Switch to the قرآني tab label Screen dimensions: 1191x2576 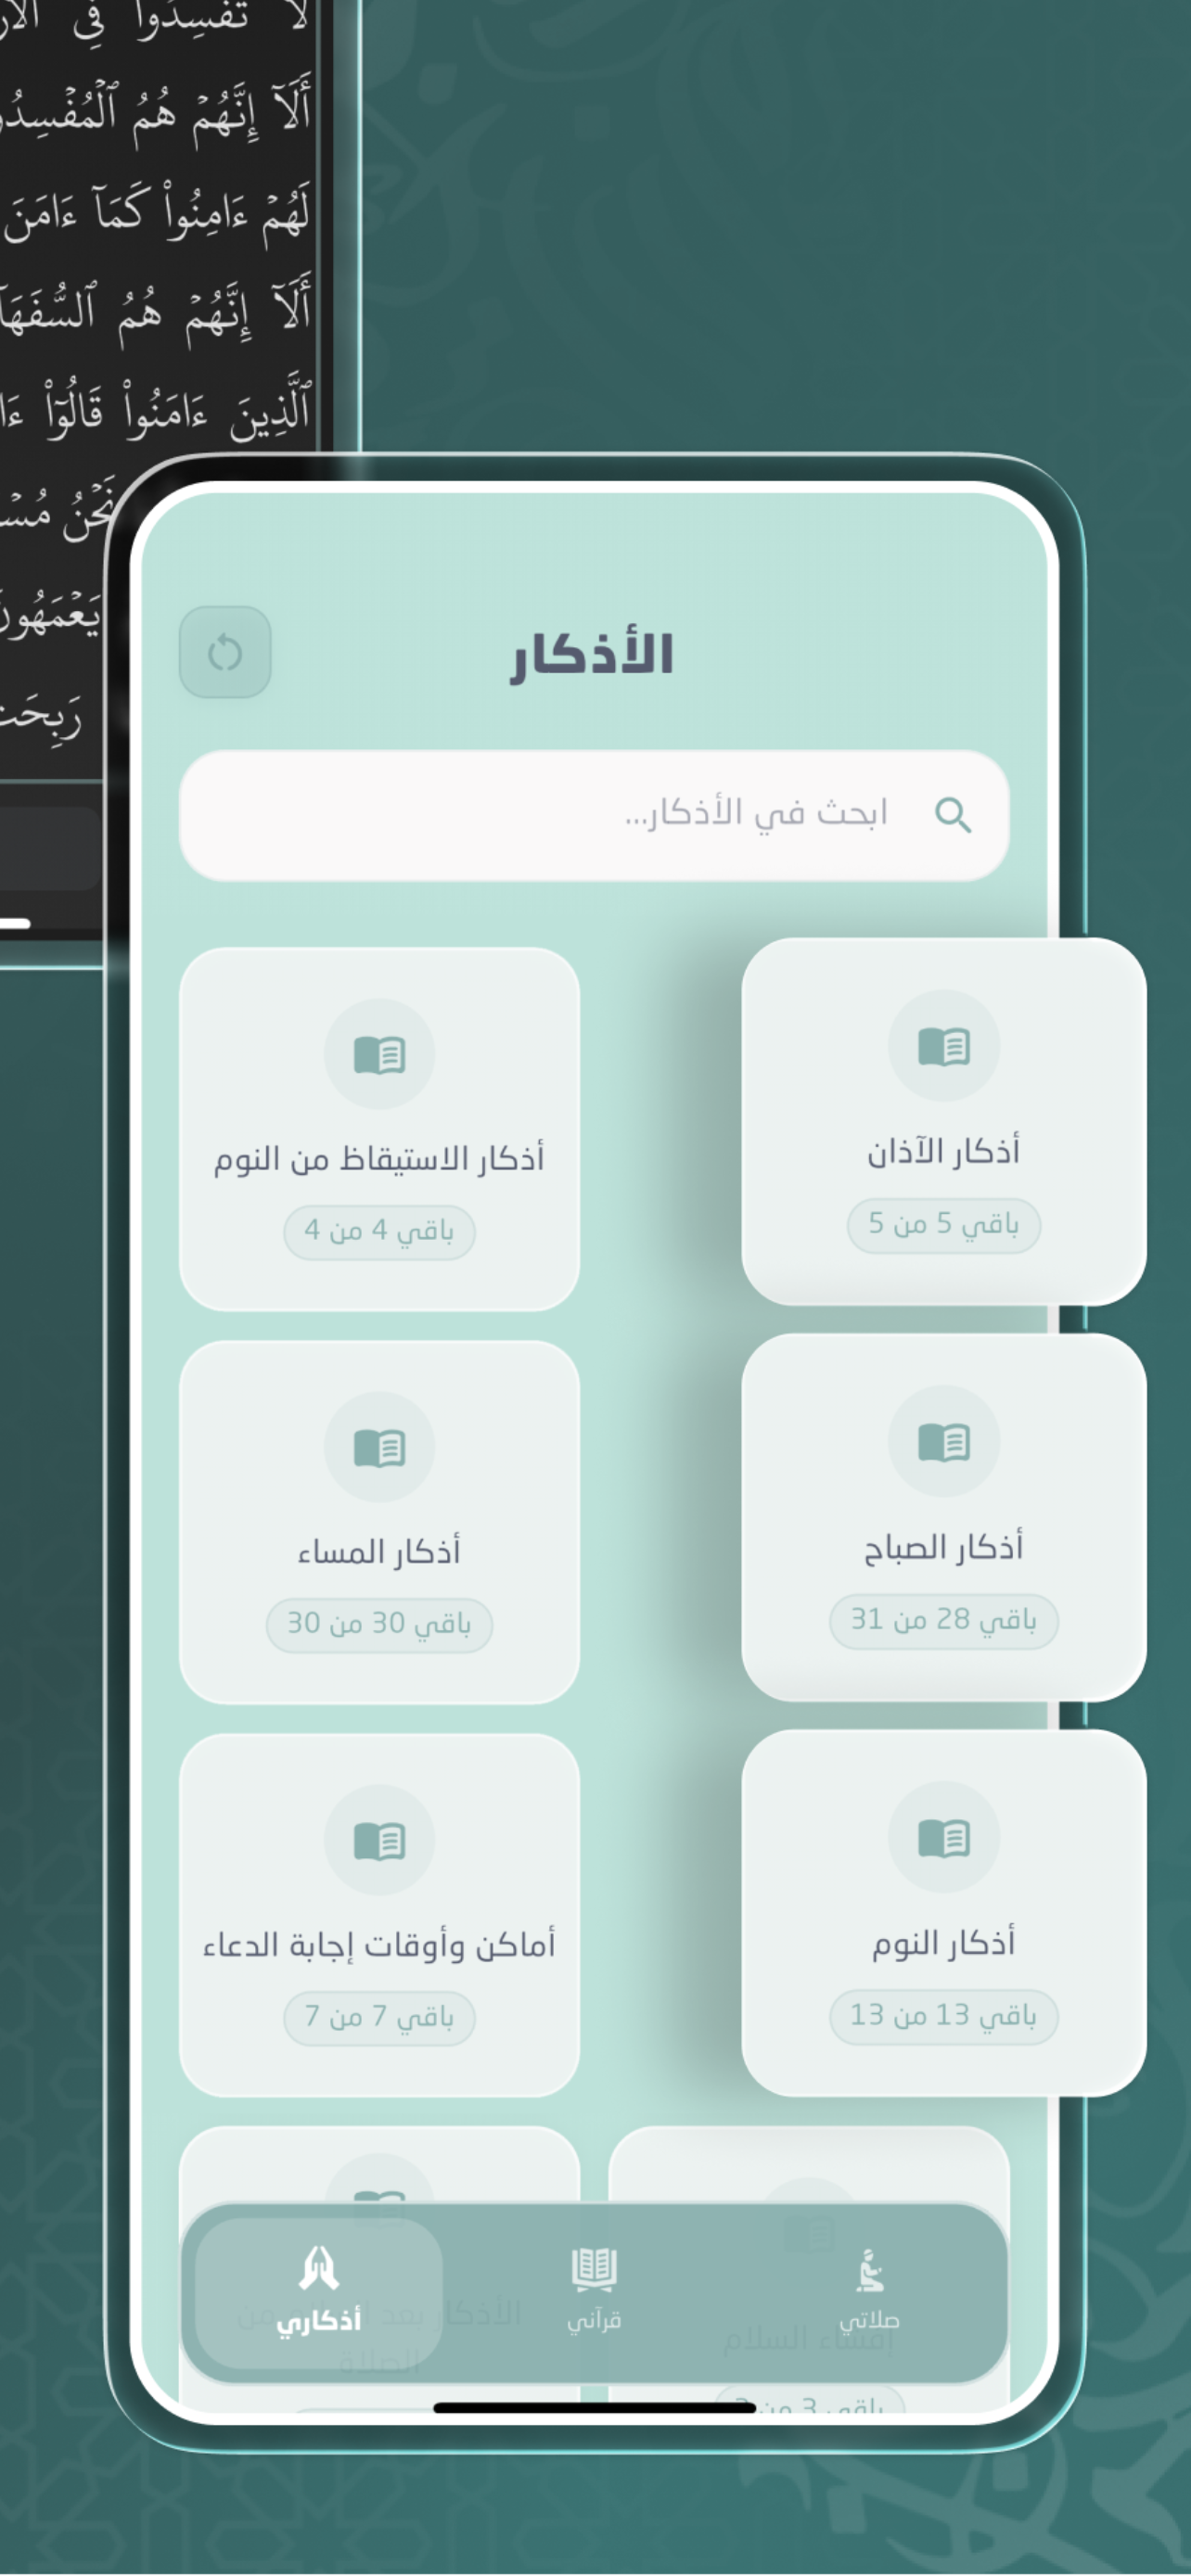[595, 2321]
